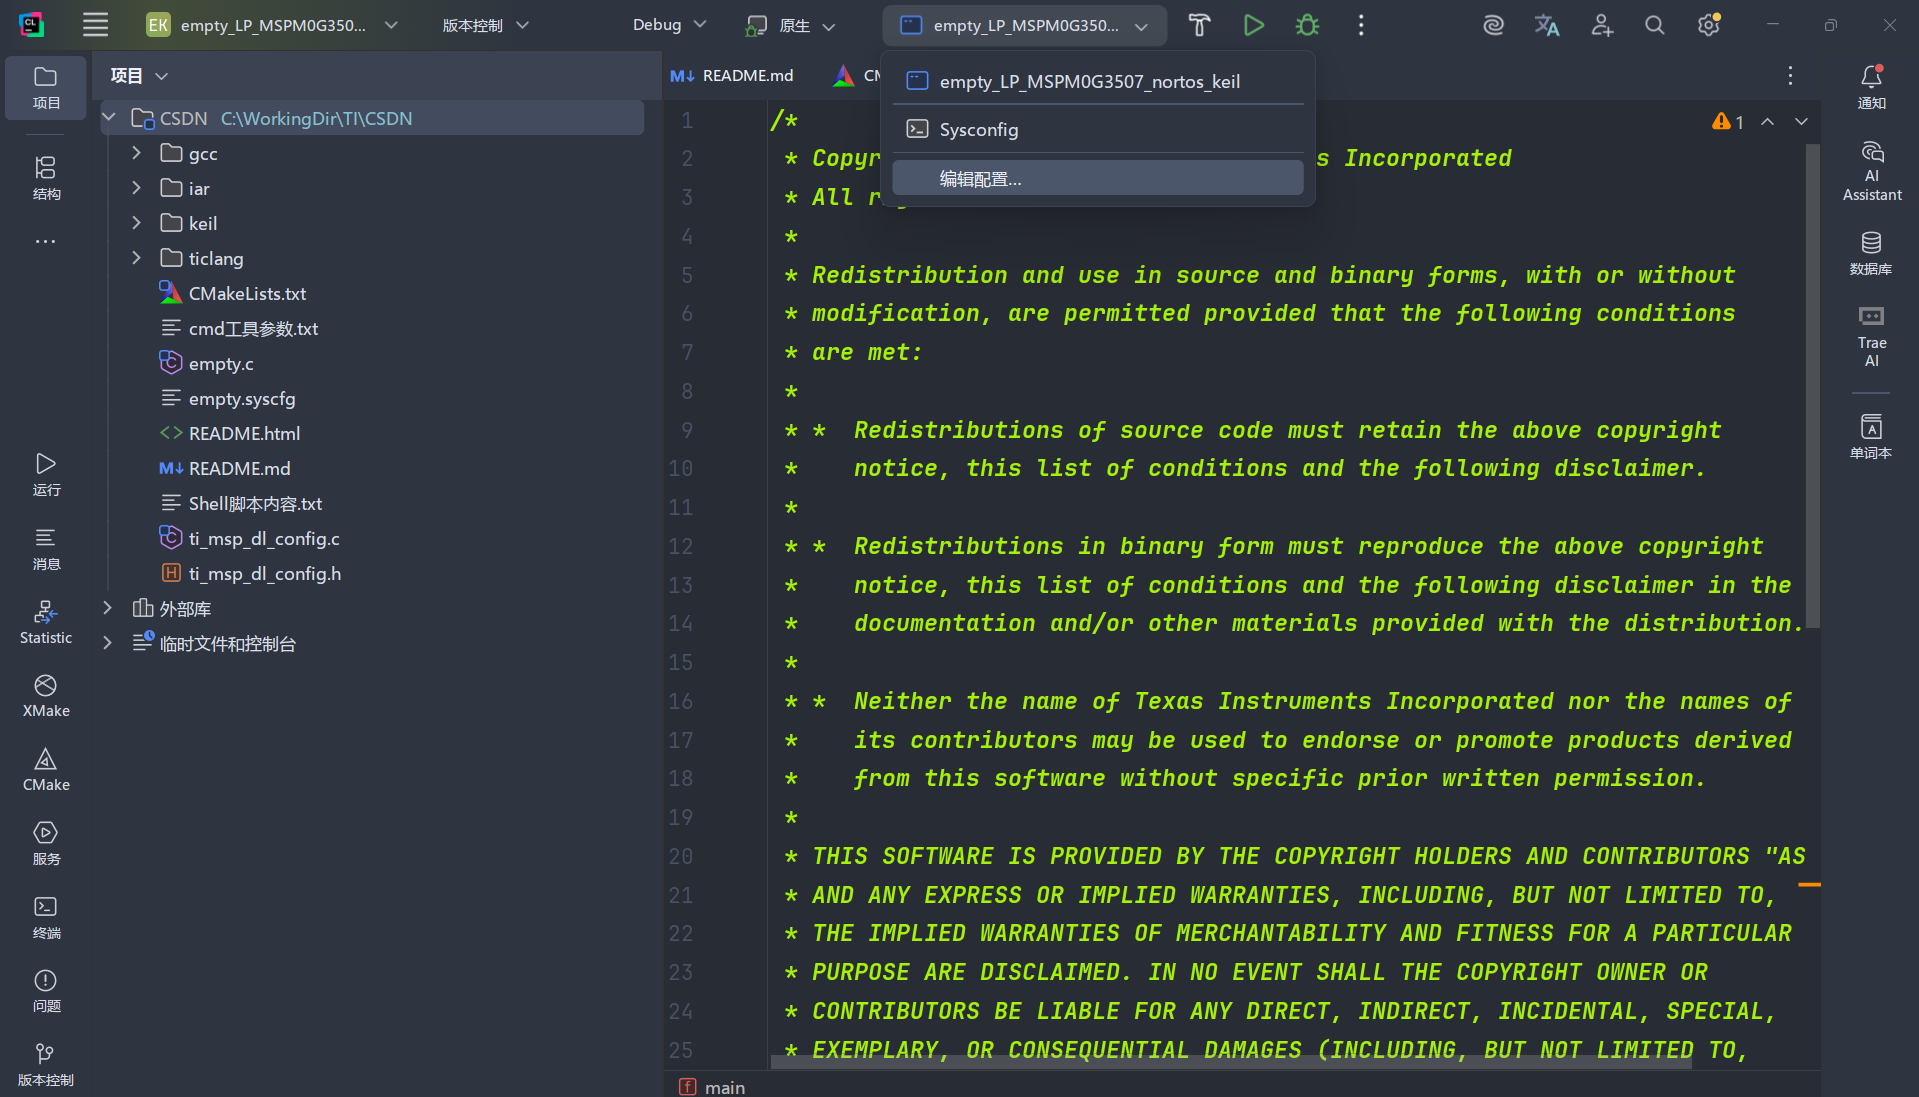Viewport: 1919px width, 1097px height.
Task: Open the Trae AI panel
Action: (x=1871, y=336)
